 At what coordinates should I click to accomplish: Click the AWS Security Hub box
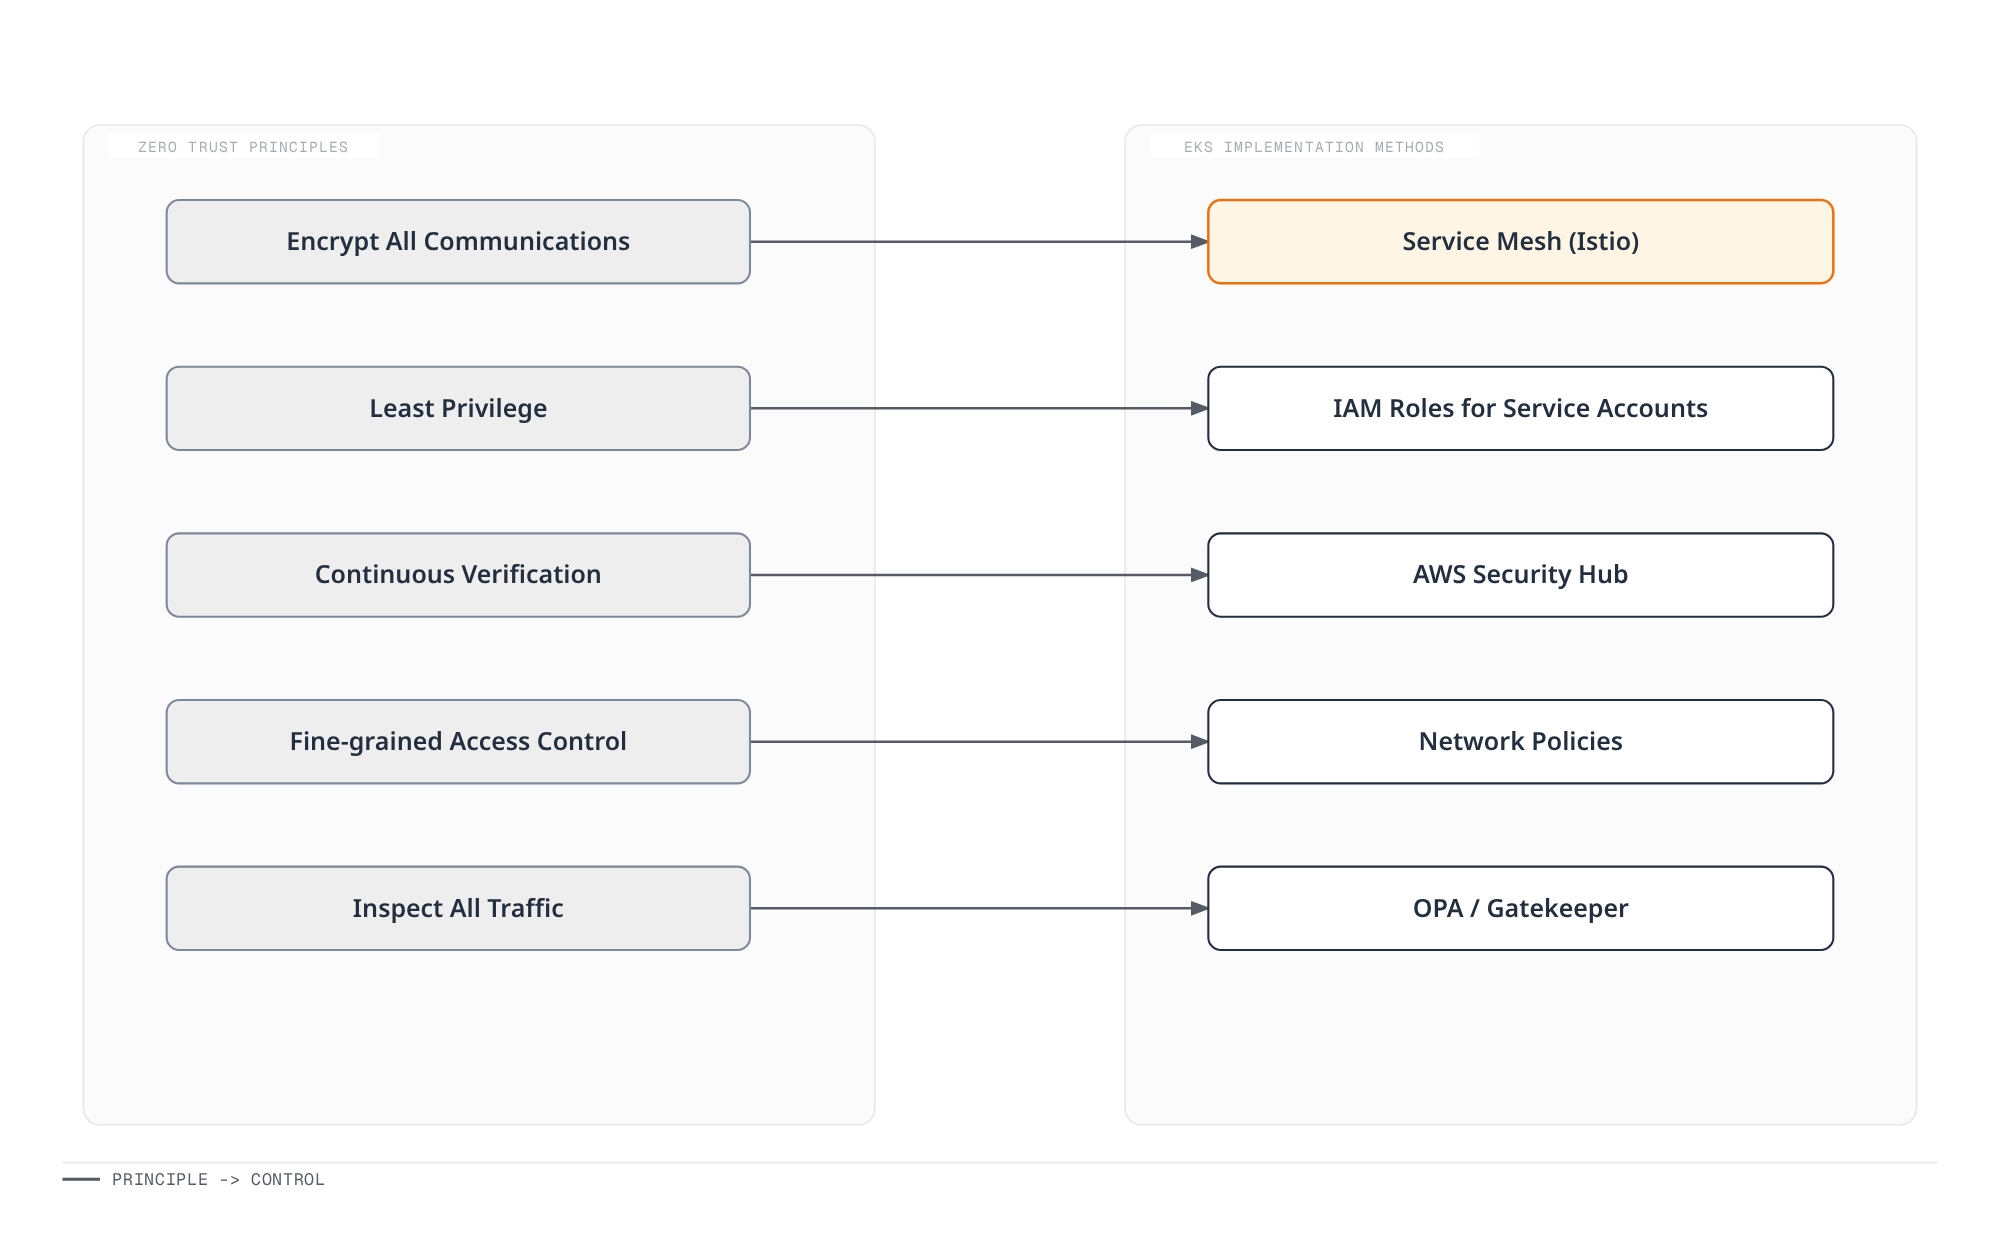coord(1520,575)
